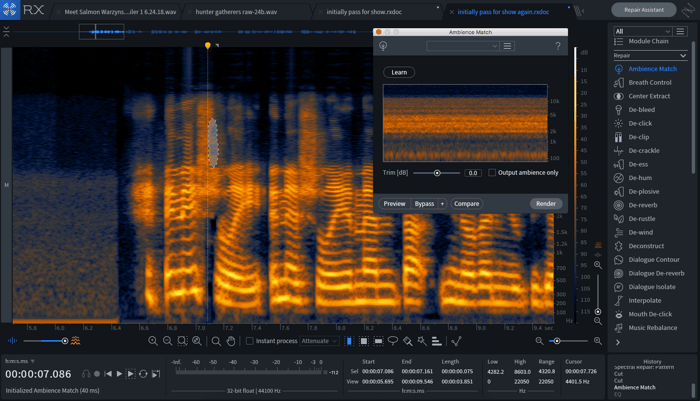
Task: Select the lasso selection tool
Action: pos(393,341)
